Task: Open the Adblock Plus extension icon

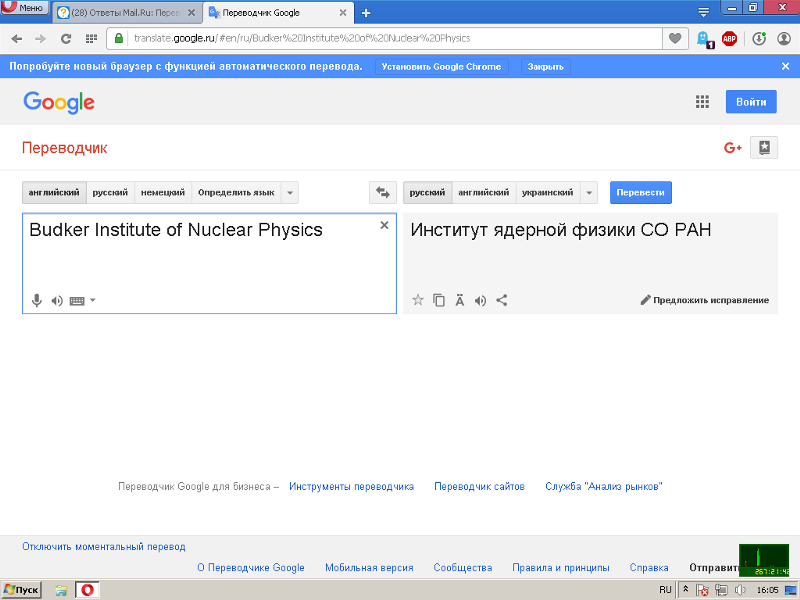Action: [730, 38]
